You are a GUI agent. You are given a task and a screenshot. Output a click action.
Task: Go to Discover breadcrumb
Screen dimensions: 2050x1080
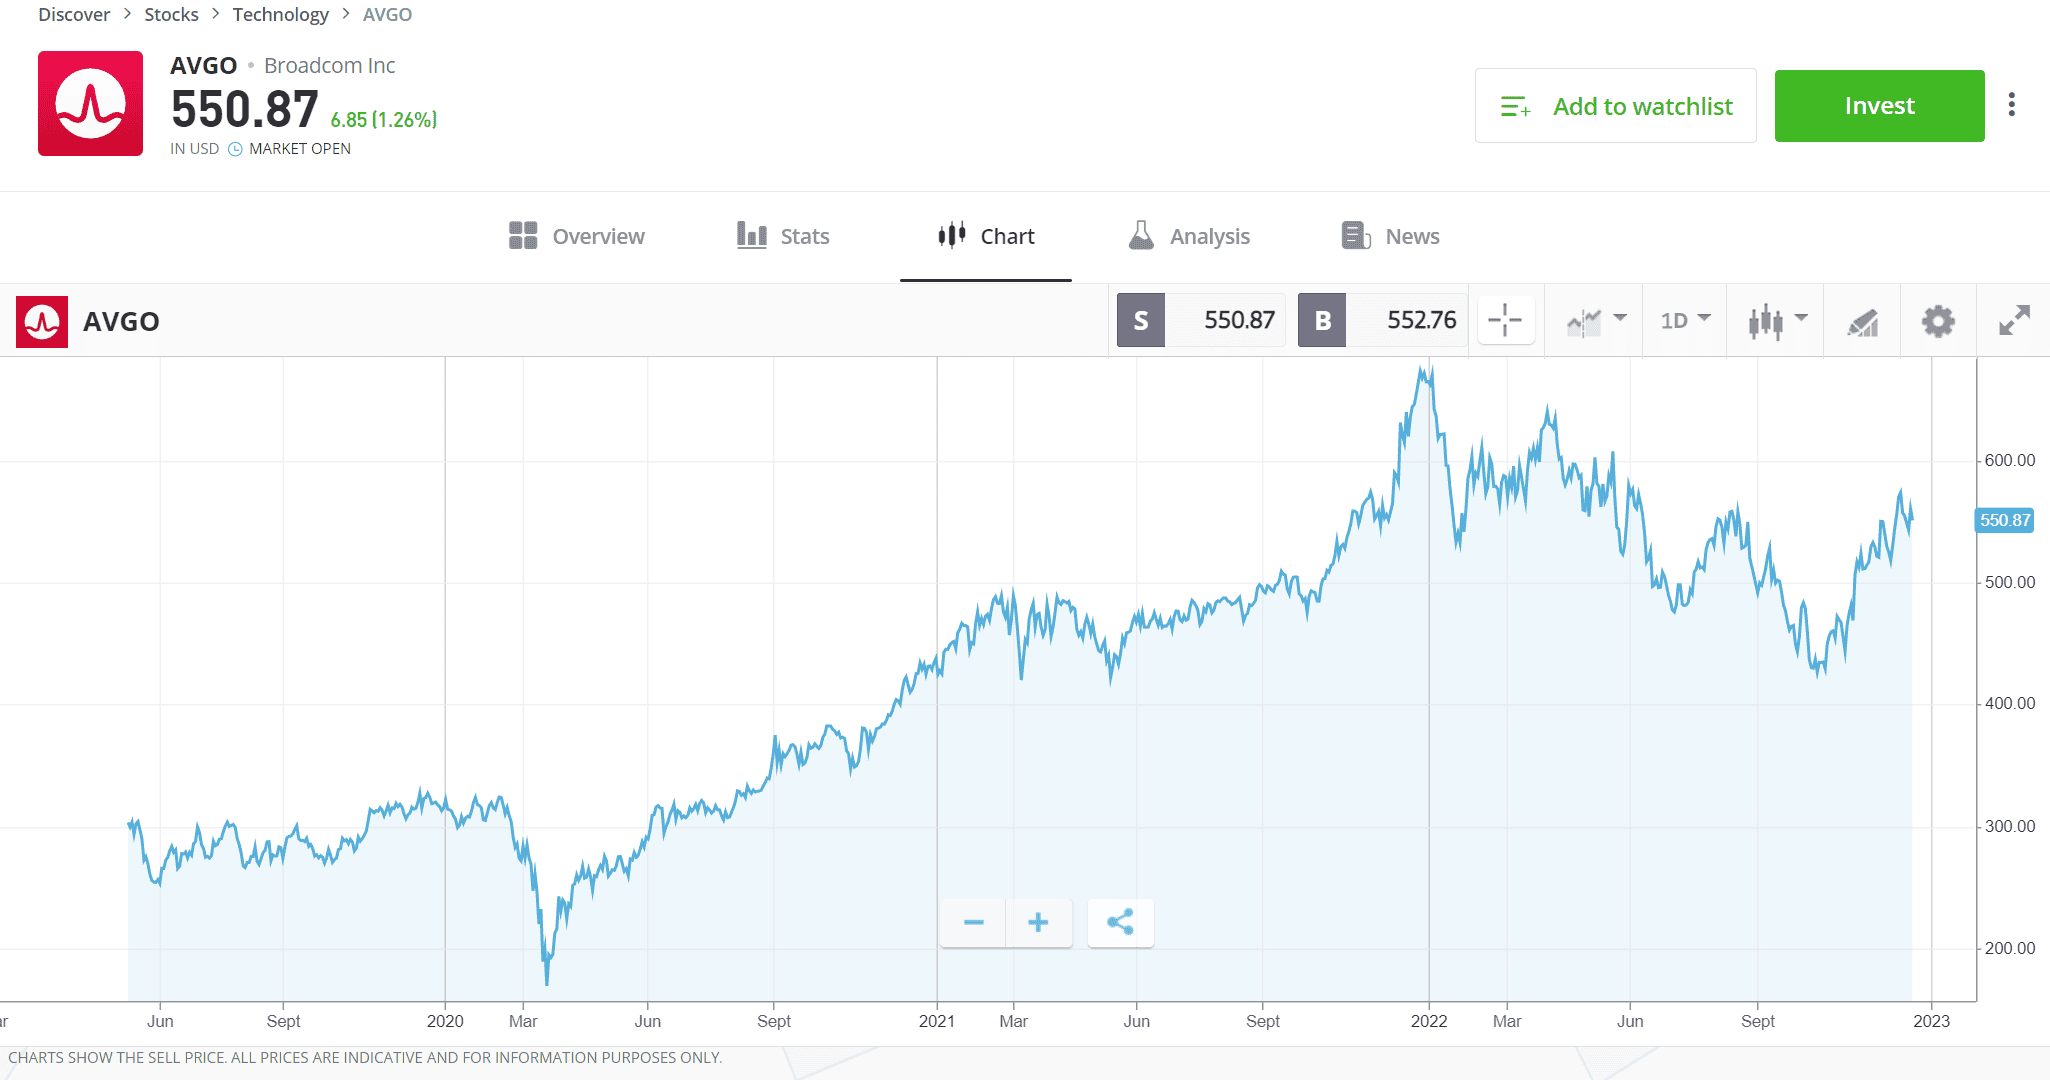(74, 14)
